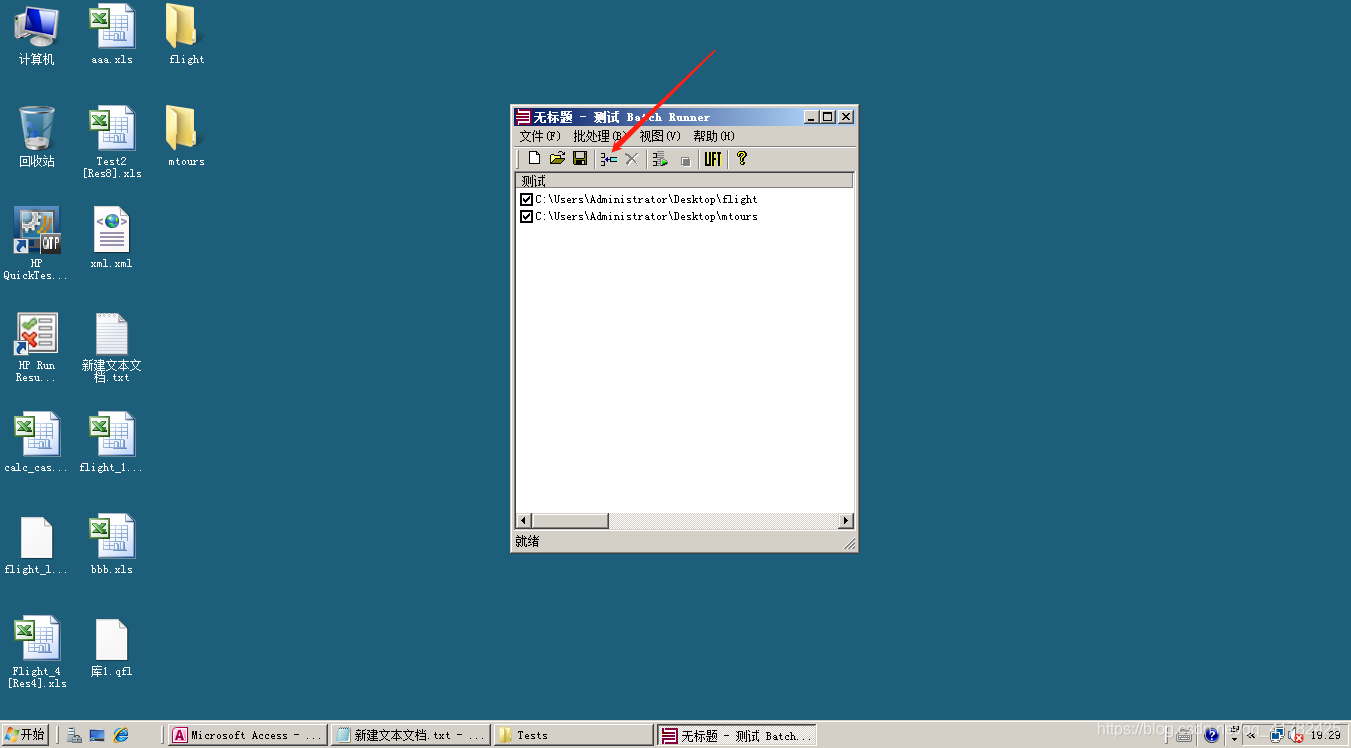Run the batch tests
The height and width of the screenshot is (748, 1351).
[660, 159]
